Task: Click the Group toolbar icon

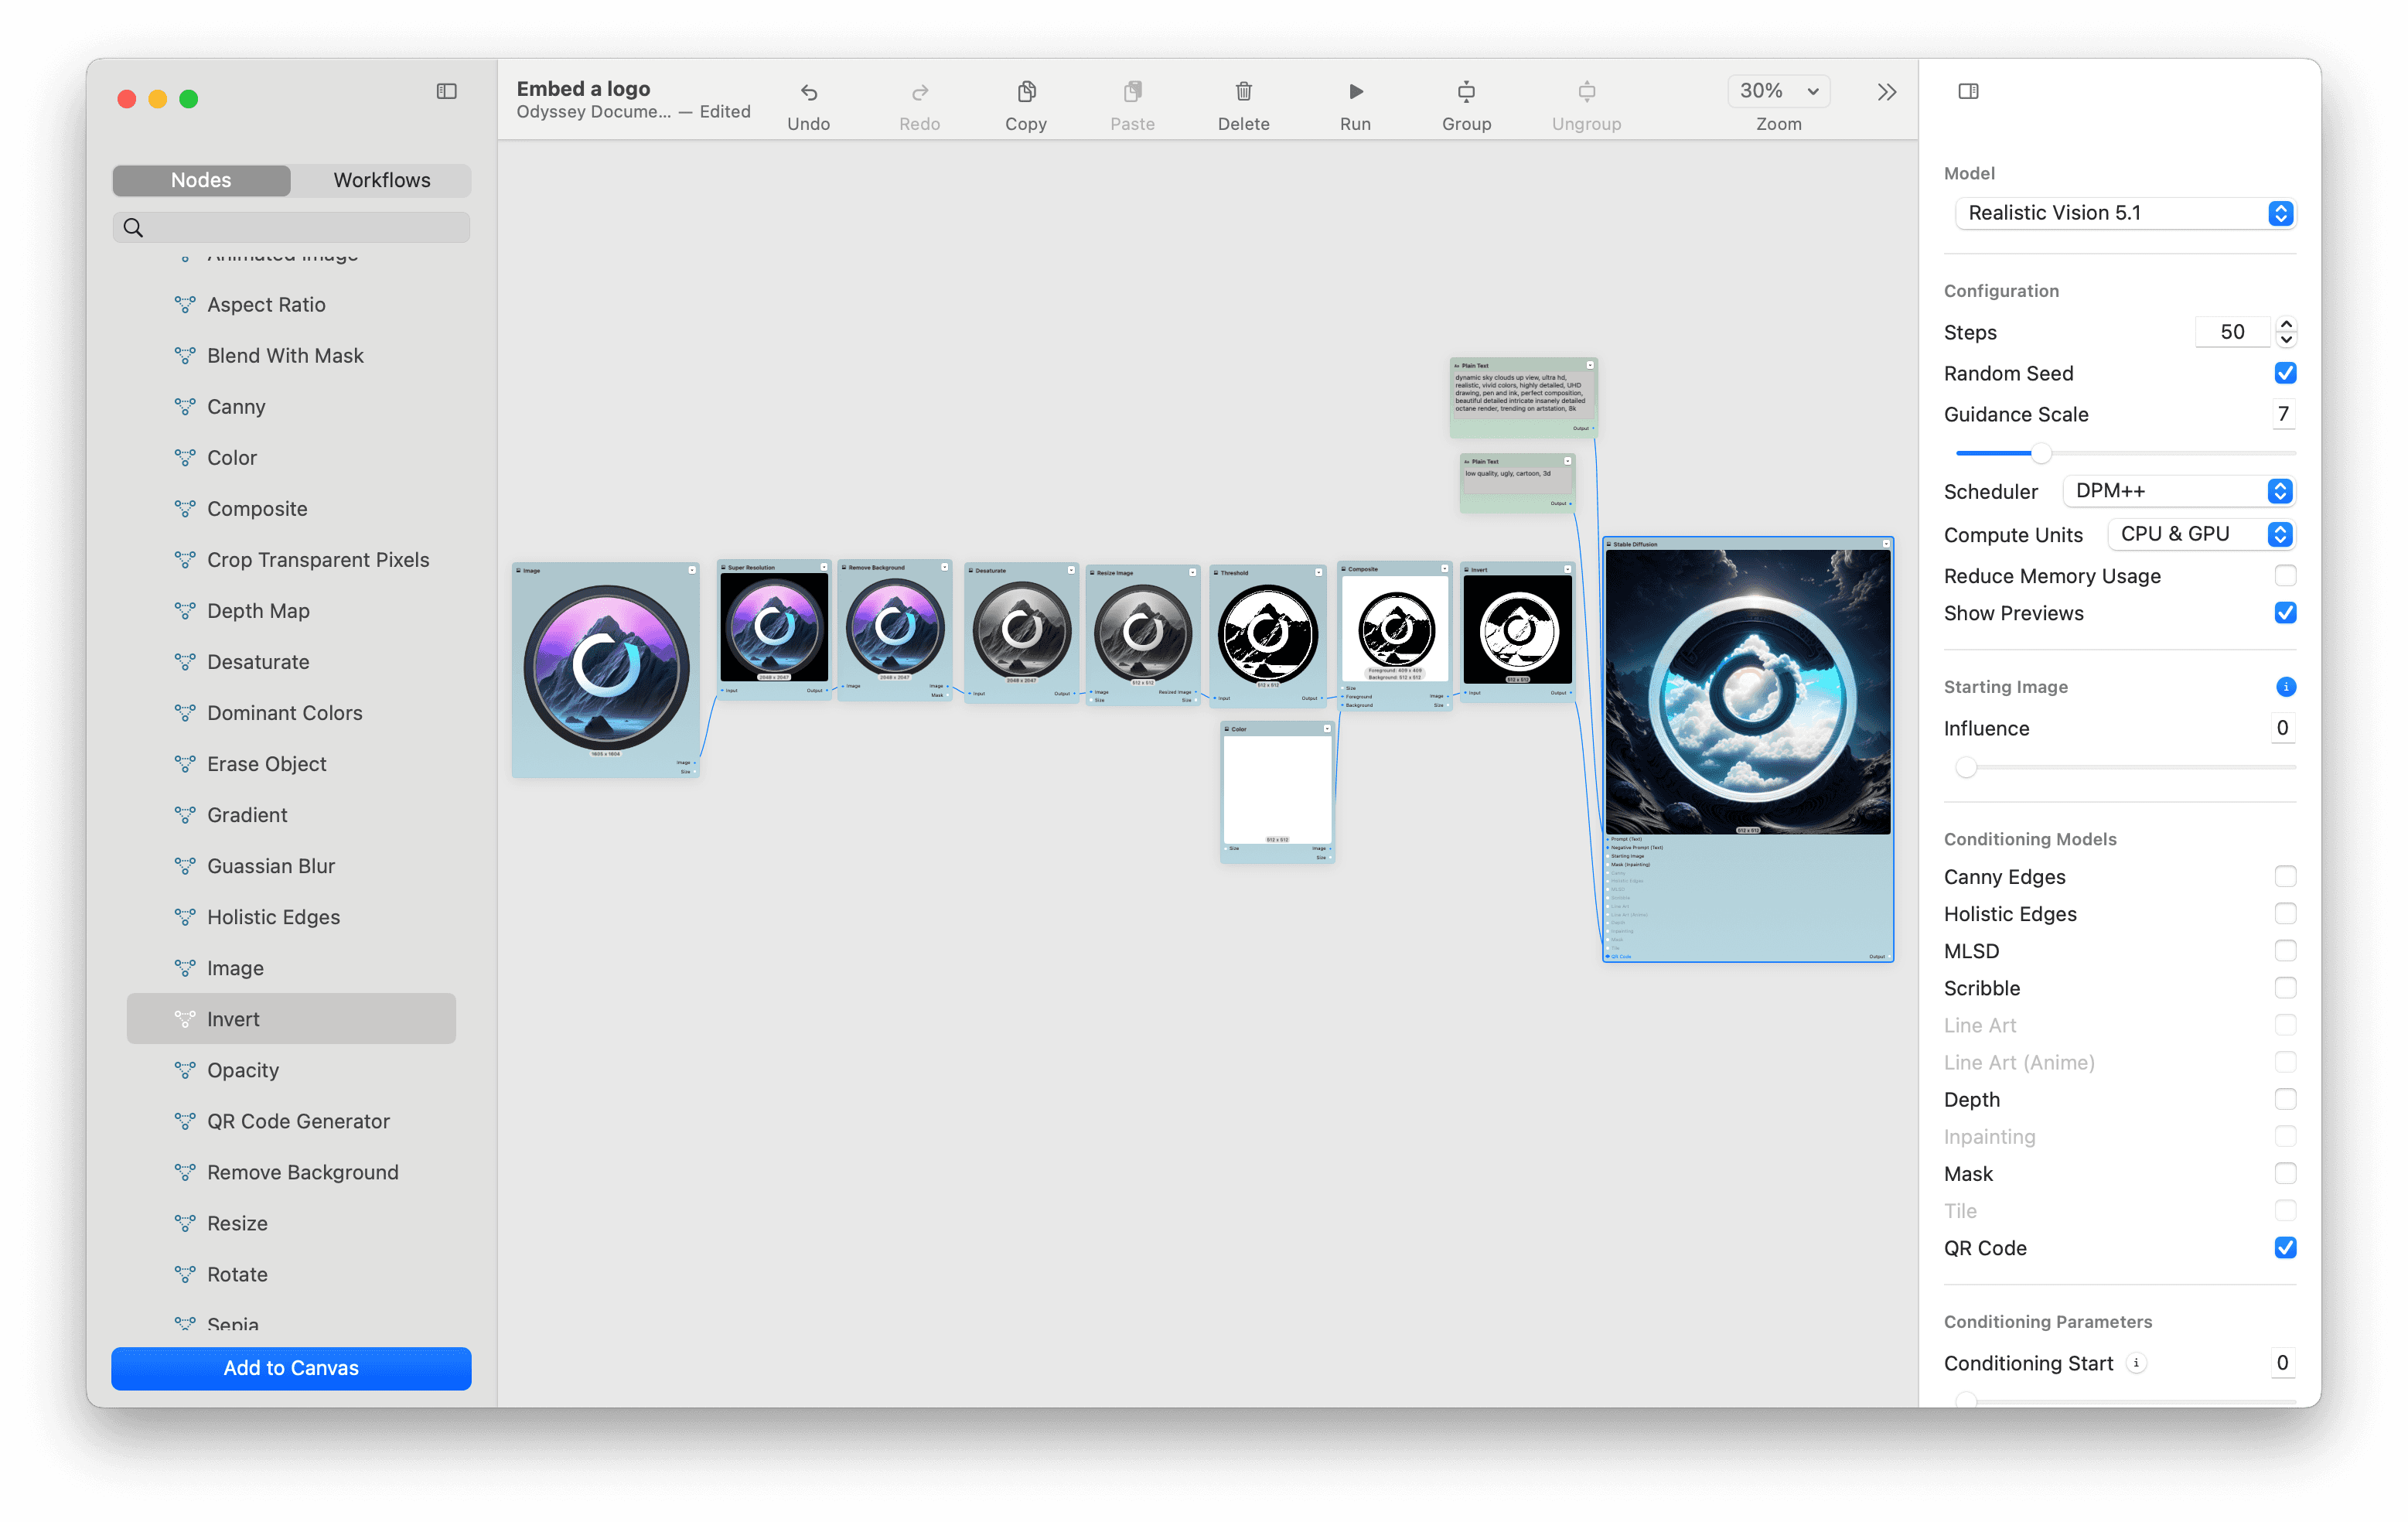Action: click(x=1466, y=92)
